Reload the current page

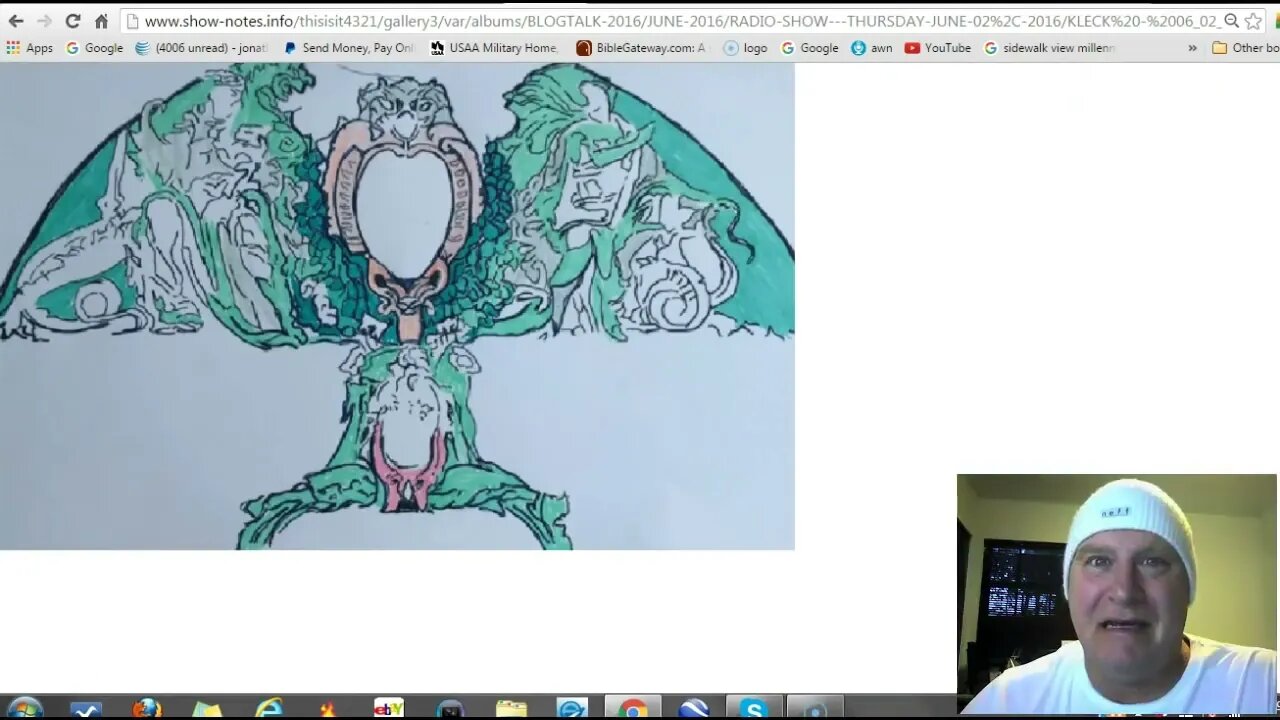(x=73, y=21)
